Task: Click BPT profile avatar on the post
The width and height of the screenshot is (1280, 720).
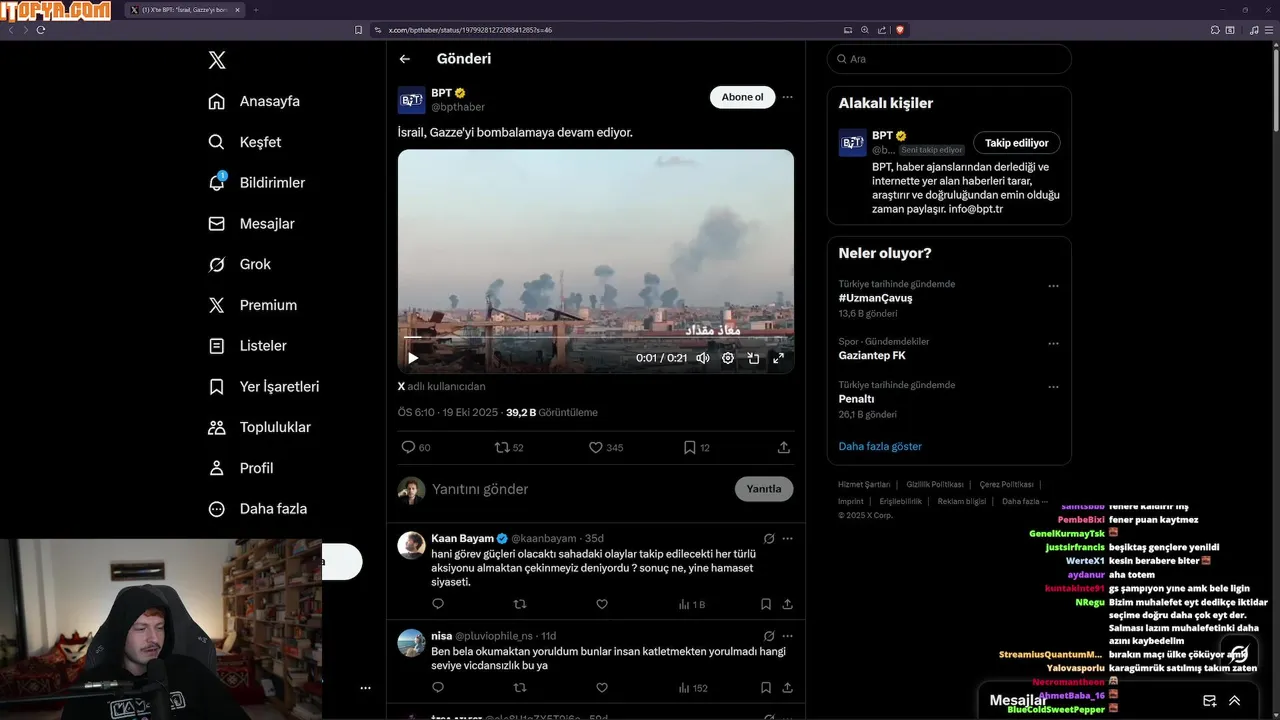Action: pos(411,100)
